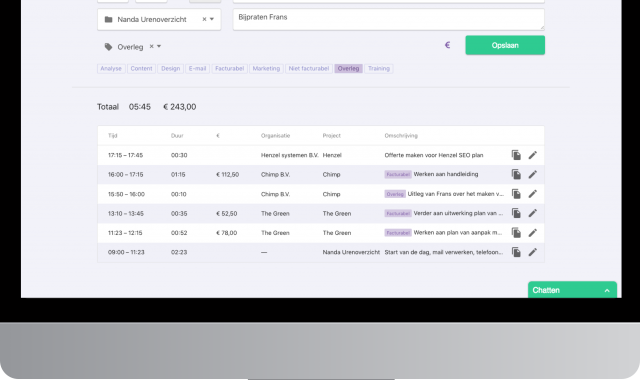
Task: Select the Marketing tag chip
Action: tap(266, 69)
